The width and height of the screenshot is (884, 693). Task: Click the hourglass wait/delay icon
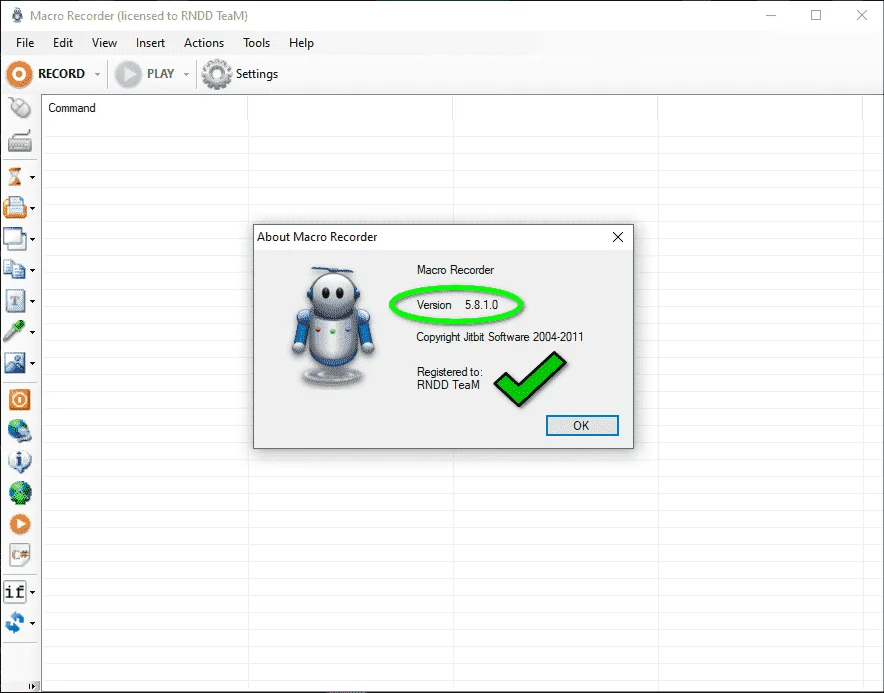15,177
